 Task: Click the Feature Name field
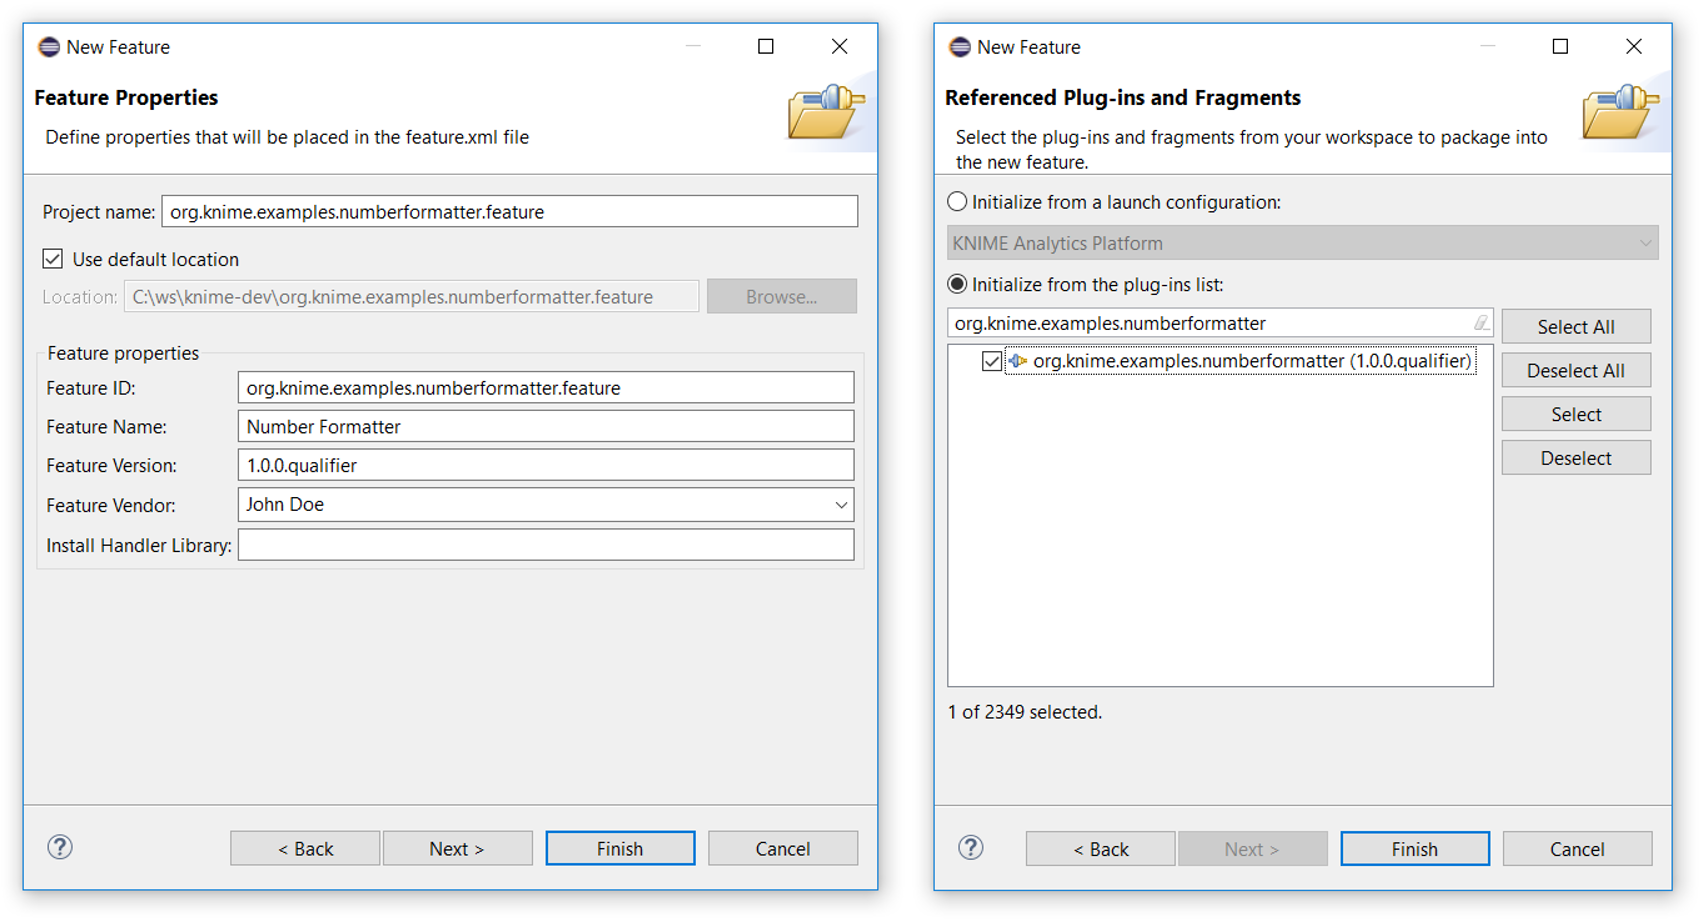pyautogui.click(x=546, y=426)
